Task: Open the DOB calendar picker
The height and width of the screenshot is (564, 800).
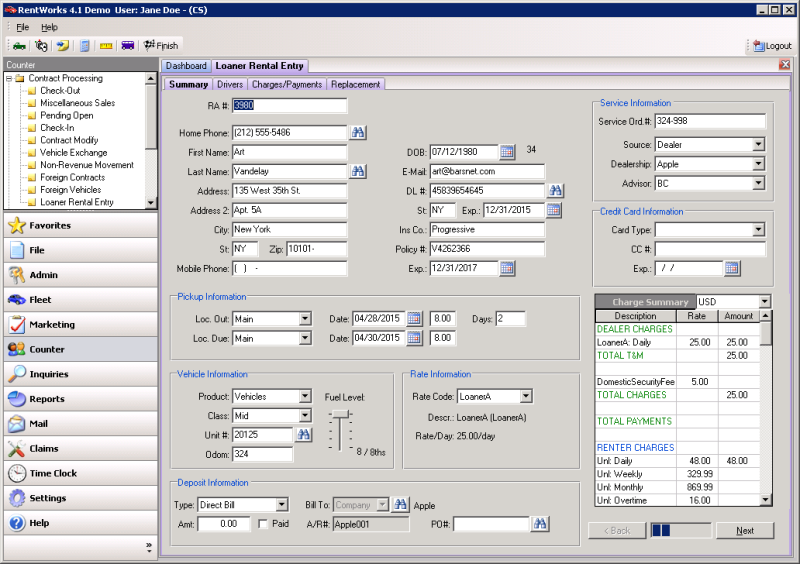Action: click(x=507, y=152)
